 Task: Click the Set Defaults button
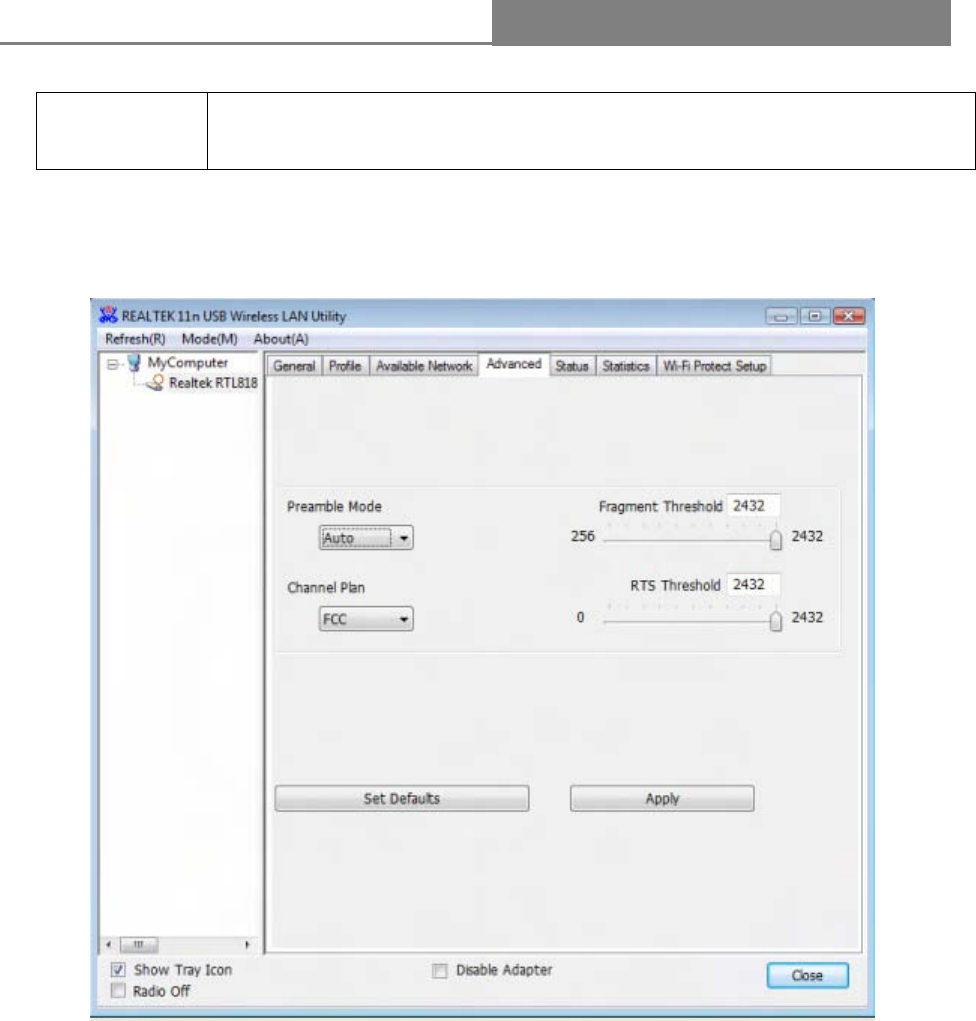tap(402, 798)
